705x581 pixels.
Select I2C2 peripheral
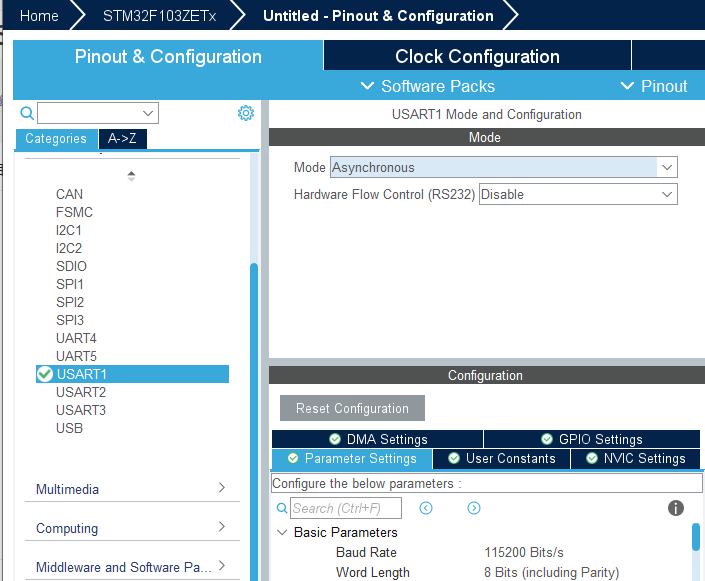click(69, 248)
